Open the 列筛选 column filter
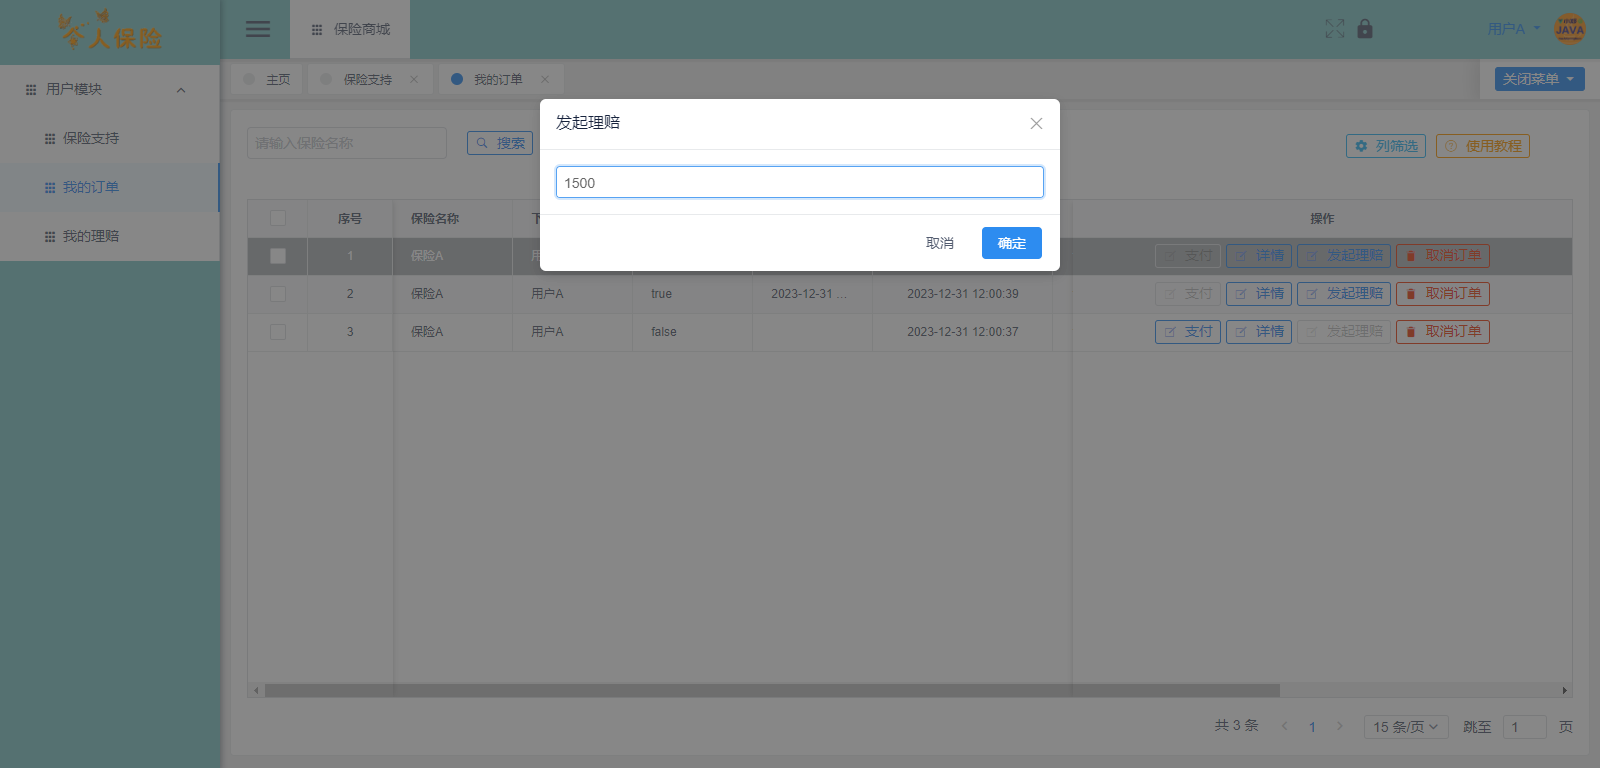This screenshot has height=768, width=1600. click(x=1386, y=146)
